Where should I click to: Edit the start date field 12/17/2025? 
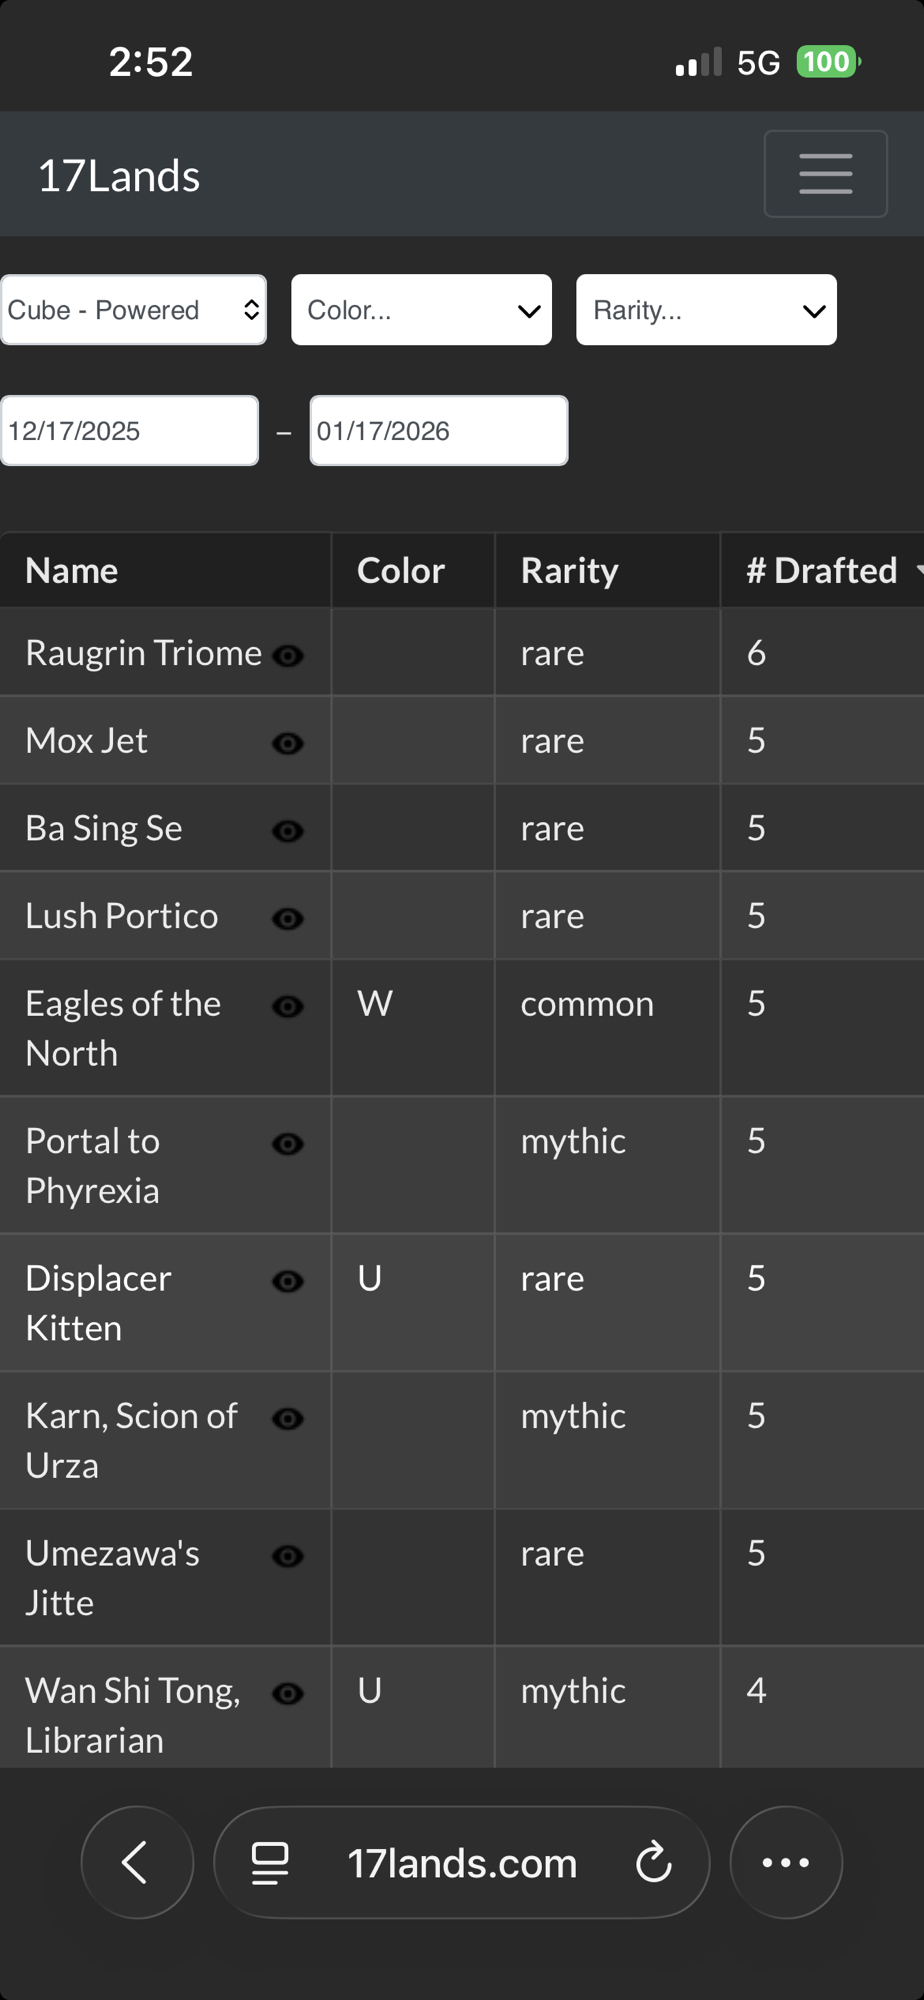point(129,431)
